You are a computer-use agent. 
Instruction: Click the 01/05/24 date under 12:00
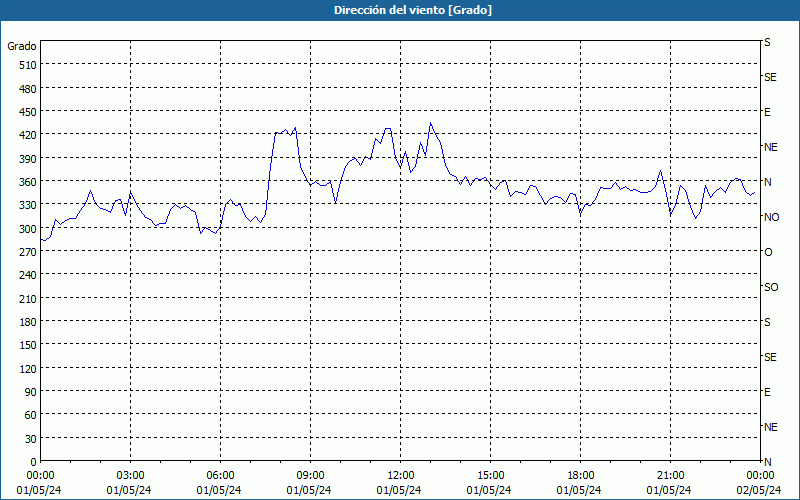coord(399,490)
